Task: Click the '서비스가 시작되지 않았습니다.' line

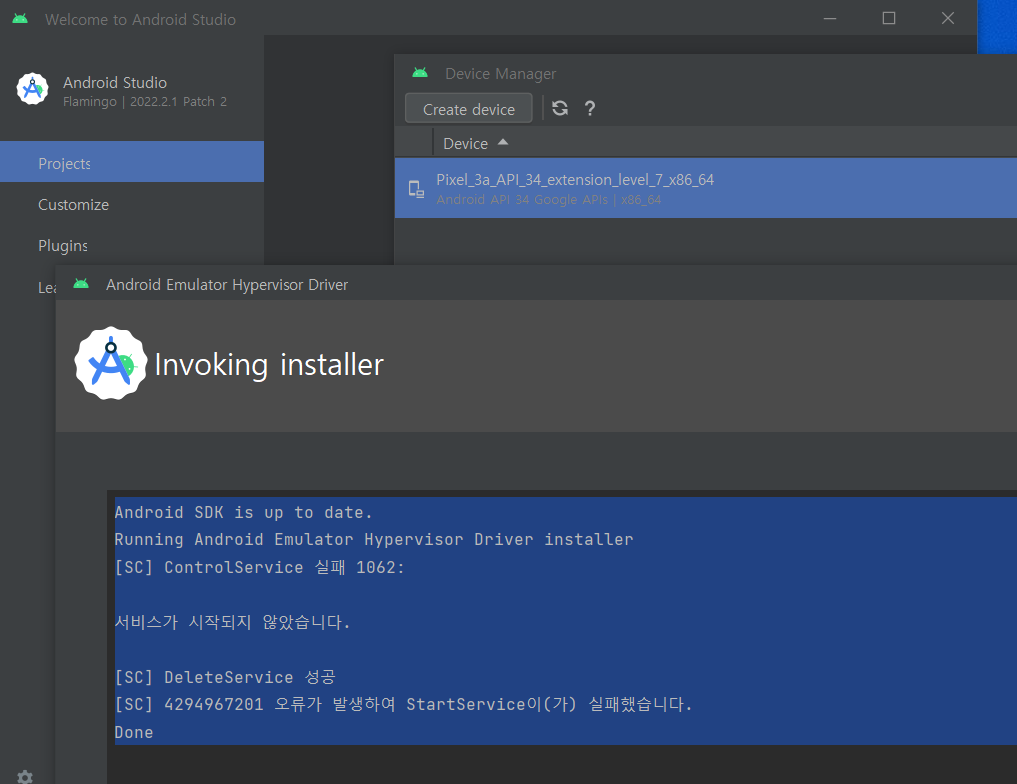Action: click(x=232, y=622)
